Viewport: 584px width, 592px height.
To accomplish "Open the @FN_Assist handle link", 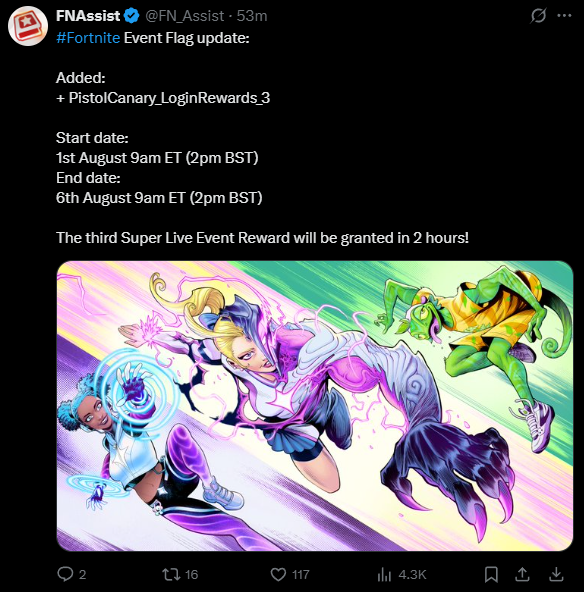I will [185, 16].
